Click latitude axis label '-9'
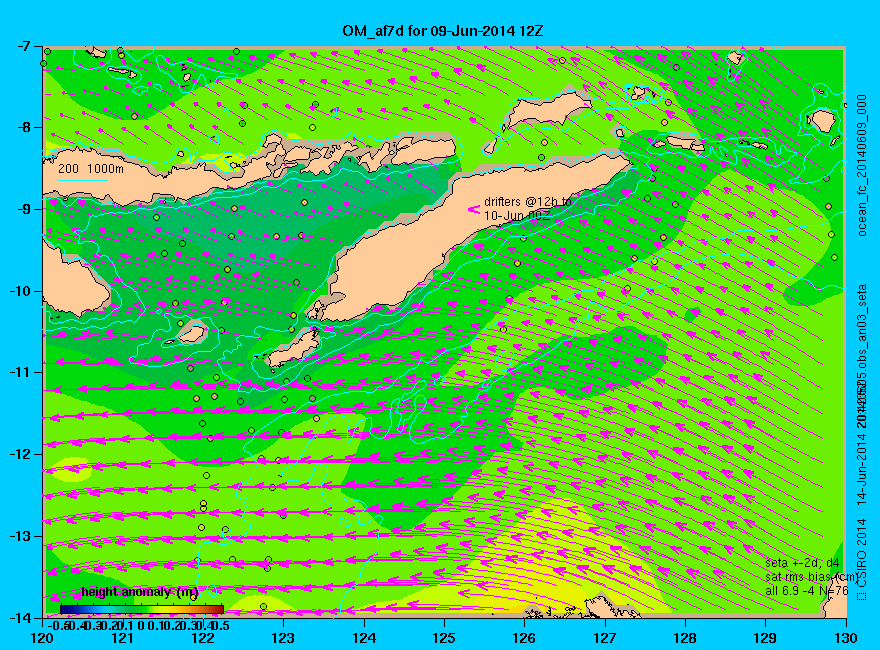The height and width of the screenshot is (650, 880). [24, 210]
